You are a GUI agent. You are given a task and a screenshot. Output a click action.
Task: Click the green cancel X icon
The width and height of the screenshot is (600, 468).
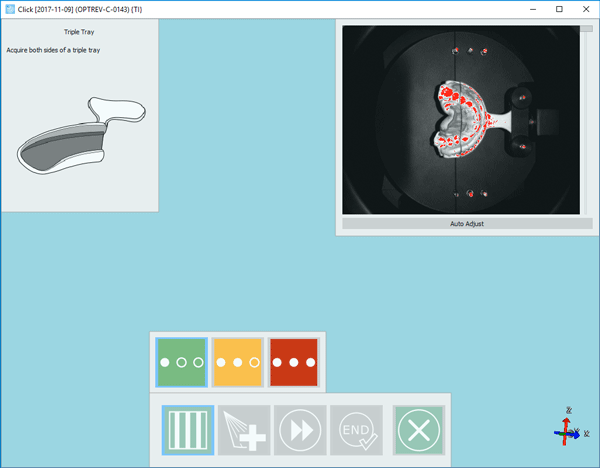pyautogui.click(x=418, y=431)
